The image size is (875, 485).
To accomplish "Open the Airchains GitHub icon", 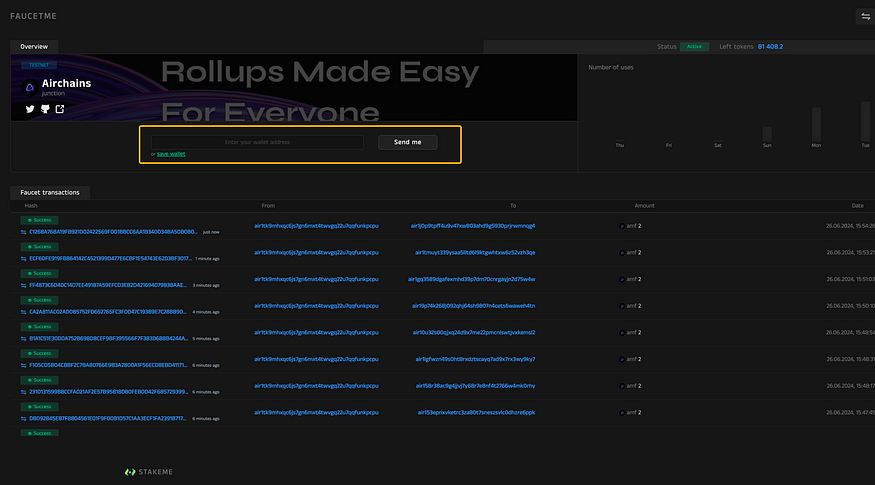I will click(45, 109).
